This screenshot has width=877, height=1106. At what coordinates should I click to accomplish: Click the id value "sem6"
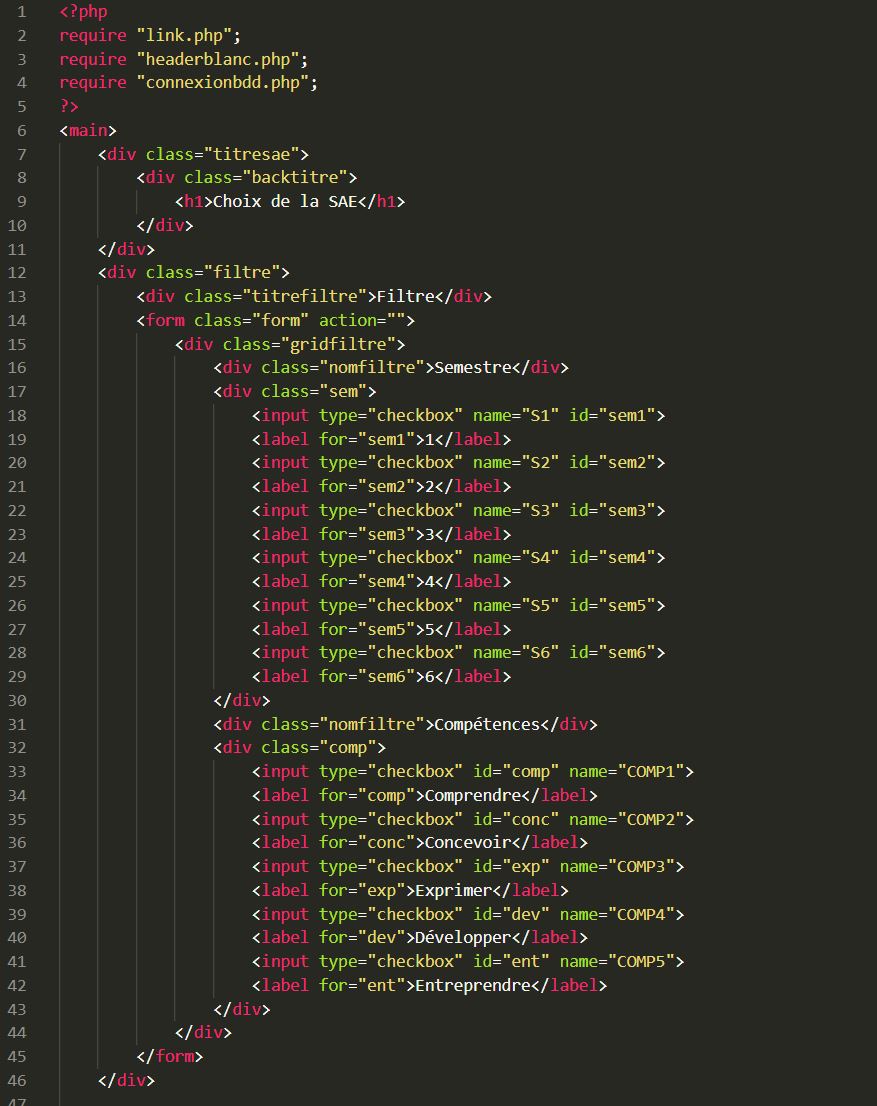(x=630, y=652)
